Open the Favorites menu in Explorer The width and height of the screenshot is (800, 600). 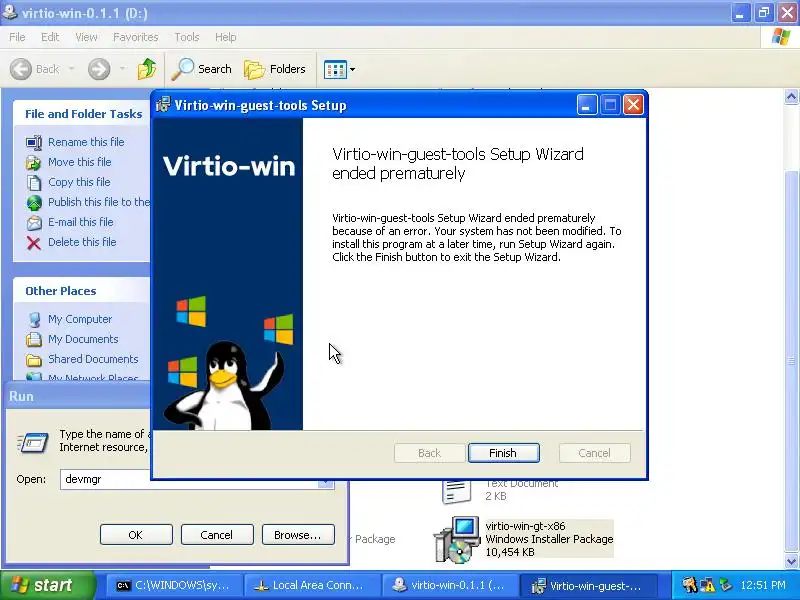click(x=136, y=37)
